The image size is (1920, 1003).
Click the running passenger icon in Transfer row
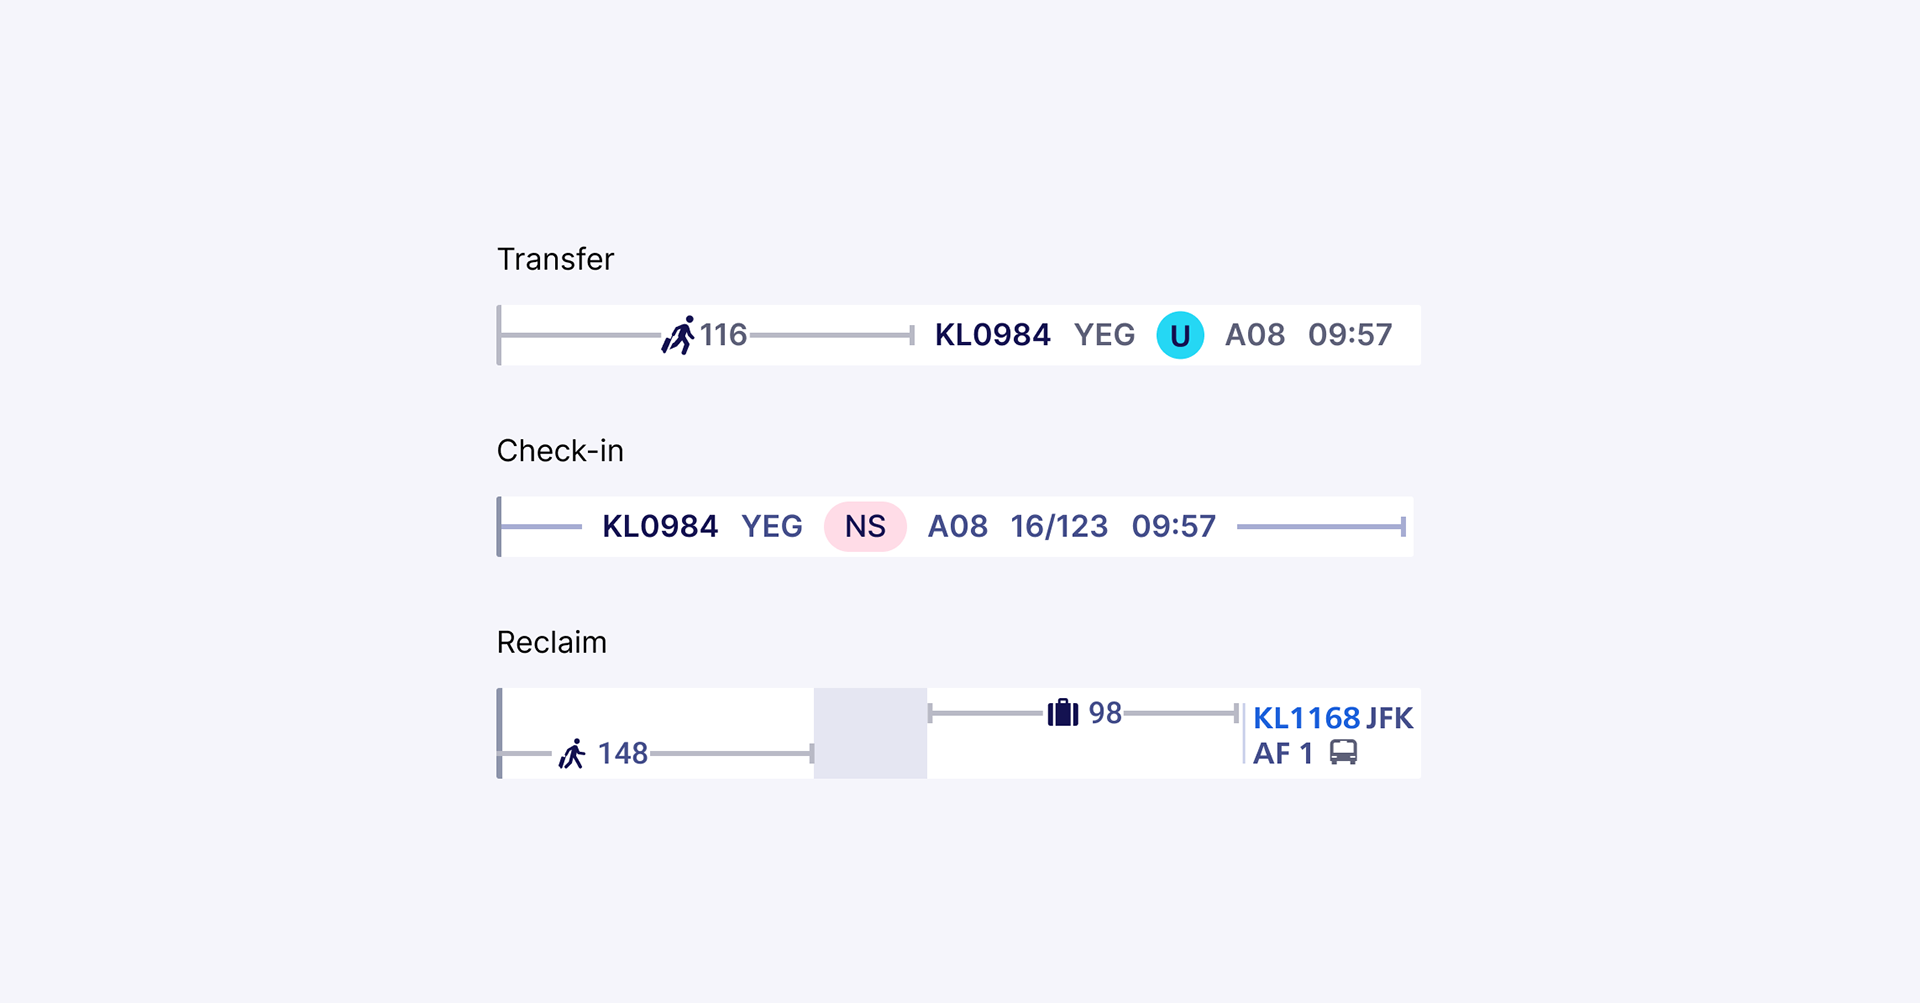678,336
